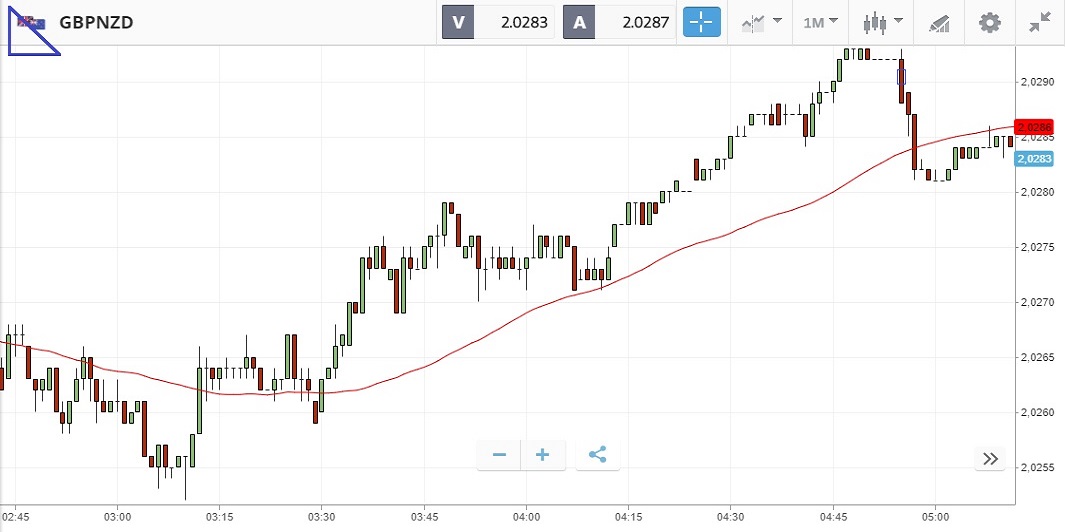Zoom in chart with plus button
This screenshot has height=532, width=1065.
pyautogui.click(x=543, y=455)
